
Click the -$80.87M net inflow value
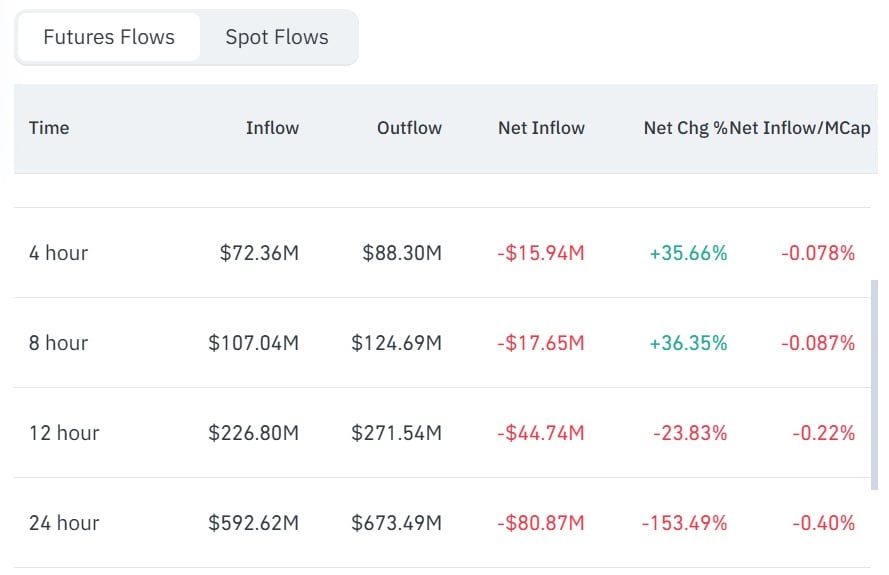541,523
